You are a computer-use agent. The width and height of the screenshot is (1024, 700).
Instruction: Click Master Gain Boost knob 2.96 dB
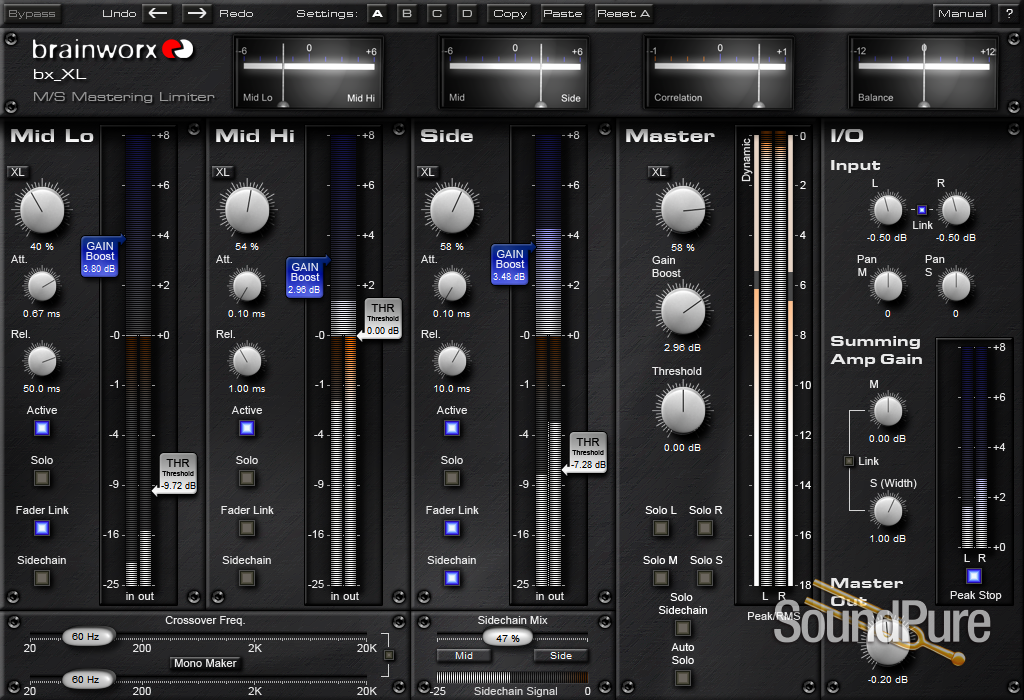coord(683,311)
